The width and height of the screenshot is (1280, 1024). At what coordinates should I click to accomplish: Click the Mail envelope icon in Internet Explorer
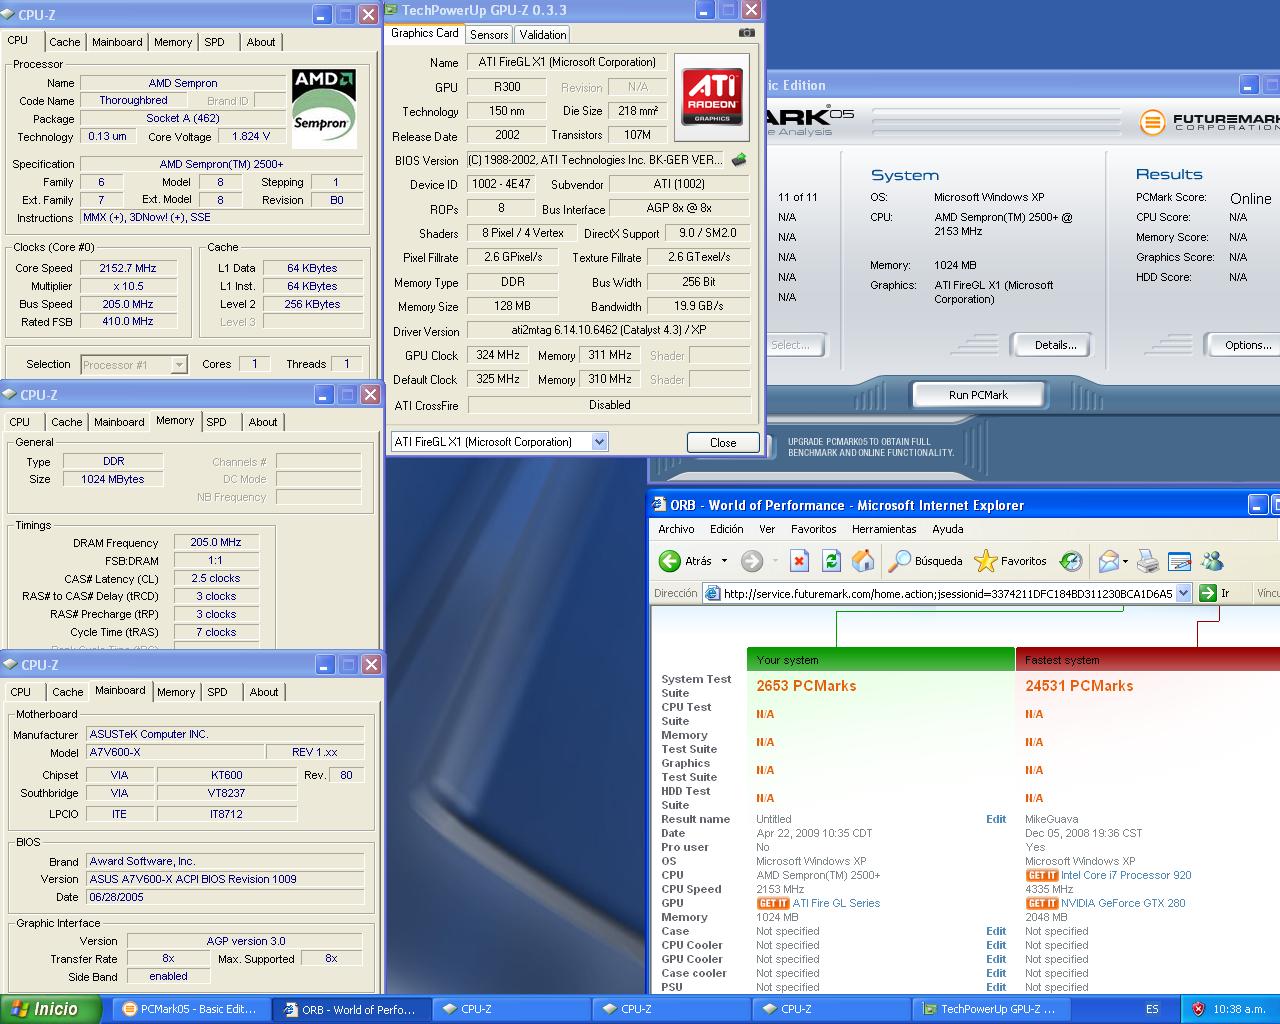coord(1108,561)
